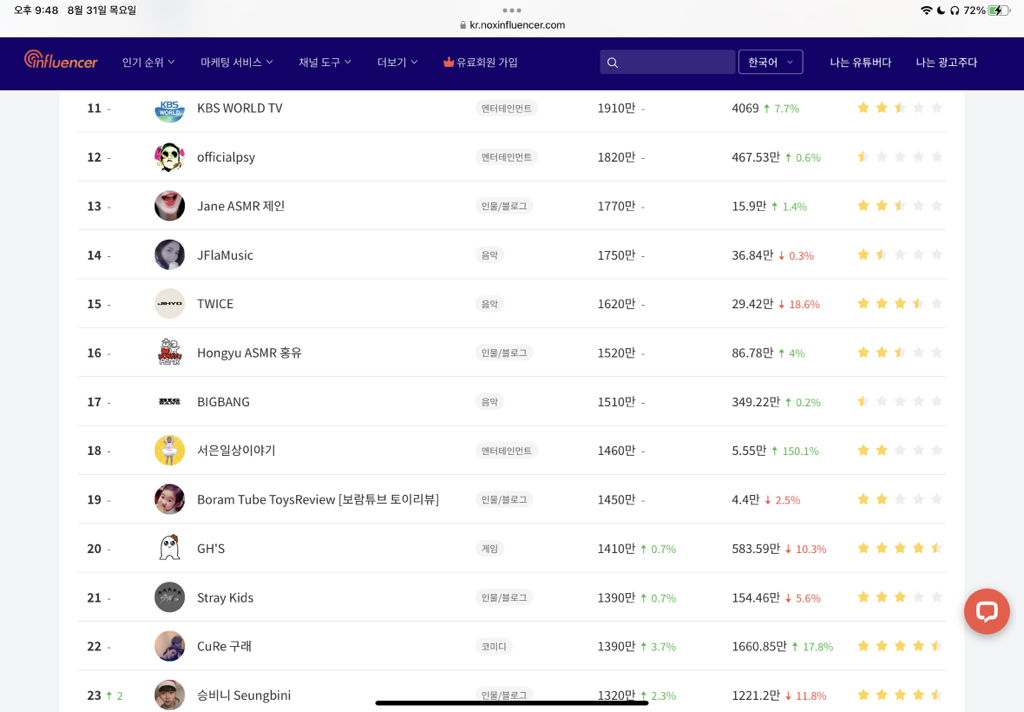Click 음악 tag on TWICE row
1024x712 pixels.
(489, 304)
